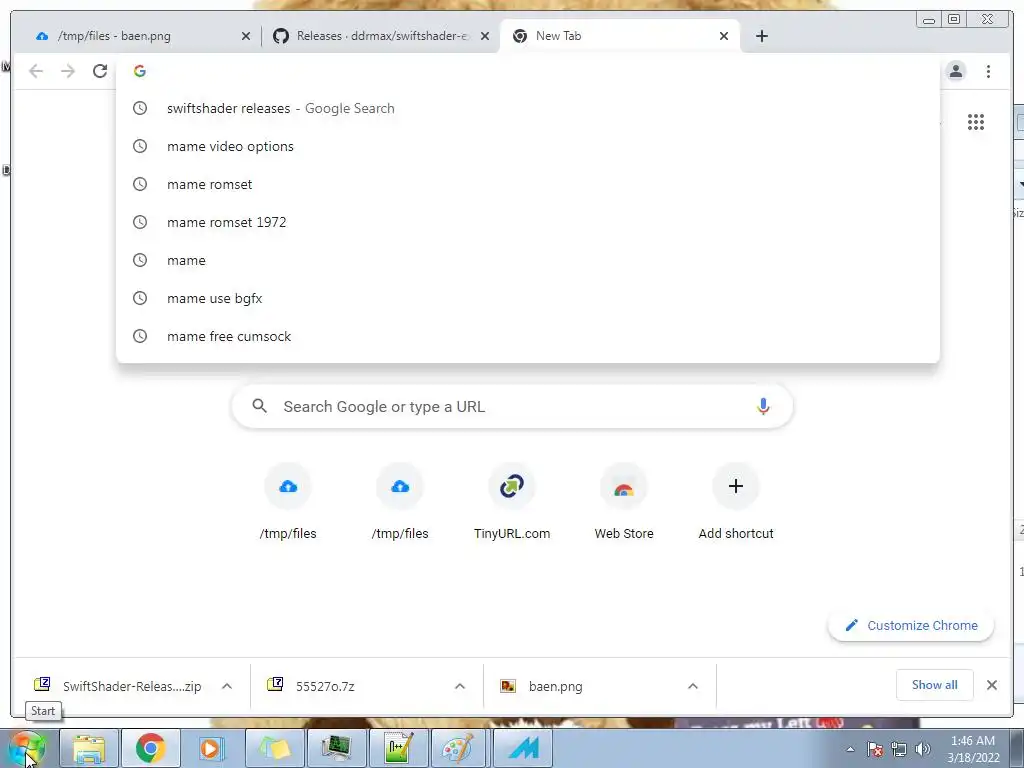Click the volume speaker tray icon
This screenshot has height=768, width=1024.
[x=923, y=749]
